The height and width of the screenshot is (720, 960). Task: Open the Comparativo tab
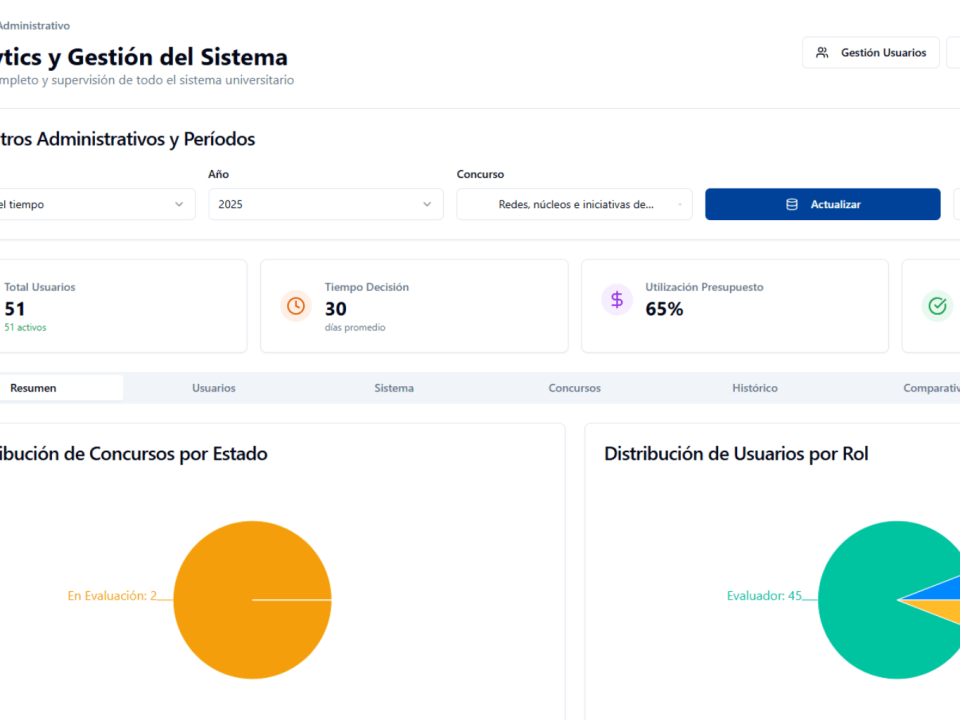(930, 388)
